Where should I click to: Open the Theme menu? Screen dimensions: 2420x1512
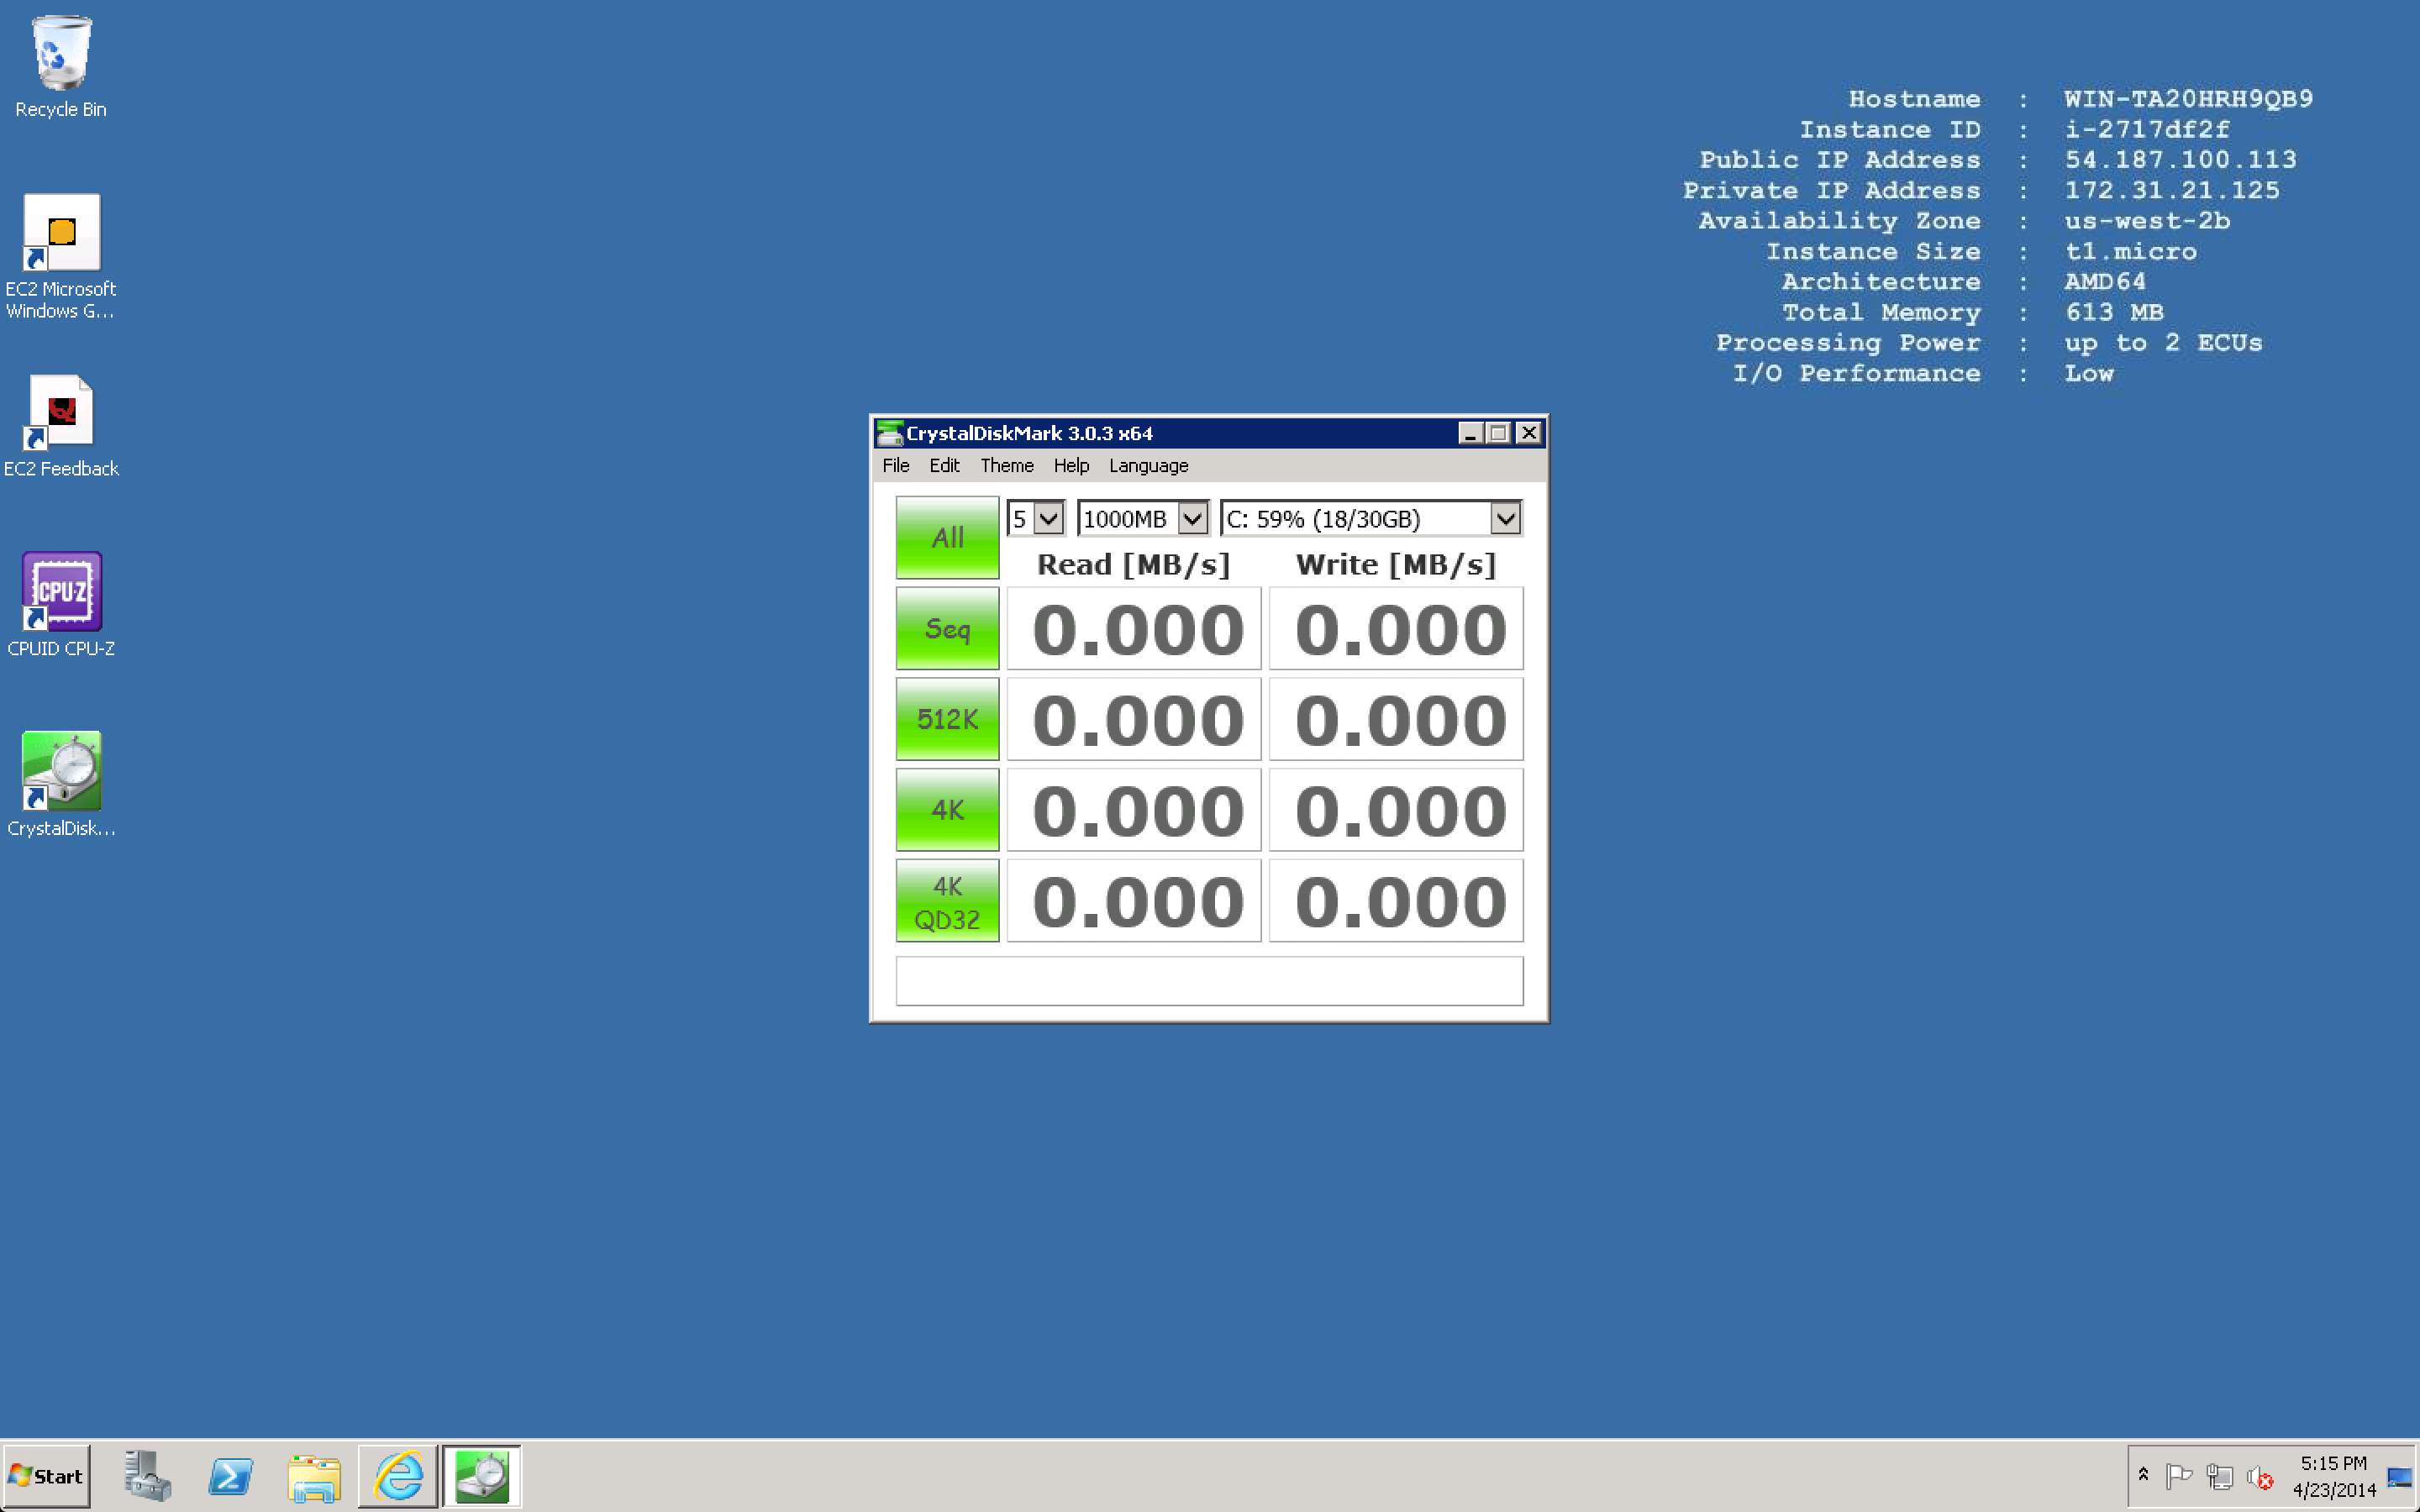click(x=1006, y=466)
